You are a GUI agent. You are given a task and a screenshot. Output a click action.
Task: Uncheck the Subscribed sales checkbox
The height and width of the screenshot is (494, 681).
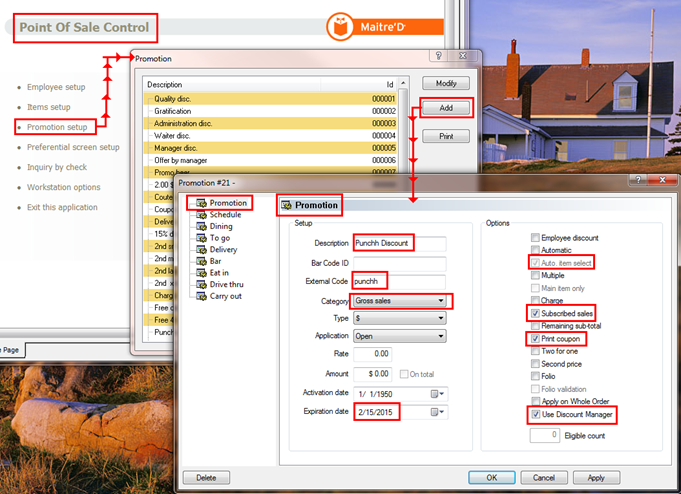coord(535,313)
